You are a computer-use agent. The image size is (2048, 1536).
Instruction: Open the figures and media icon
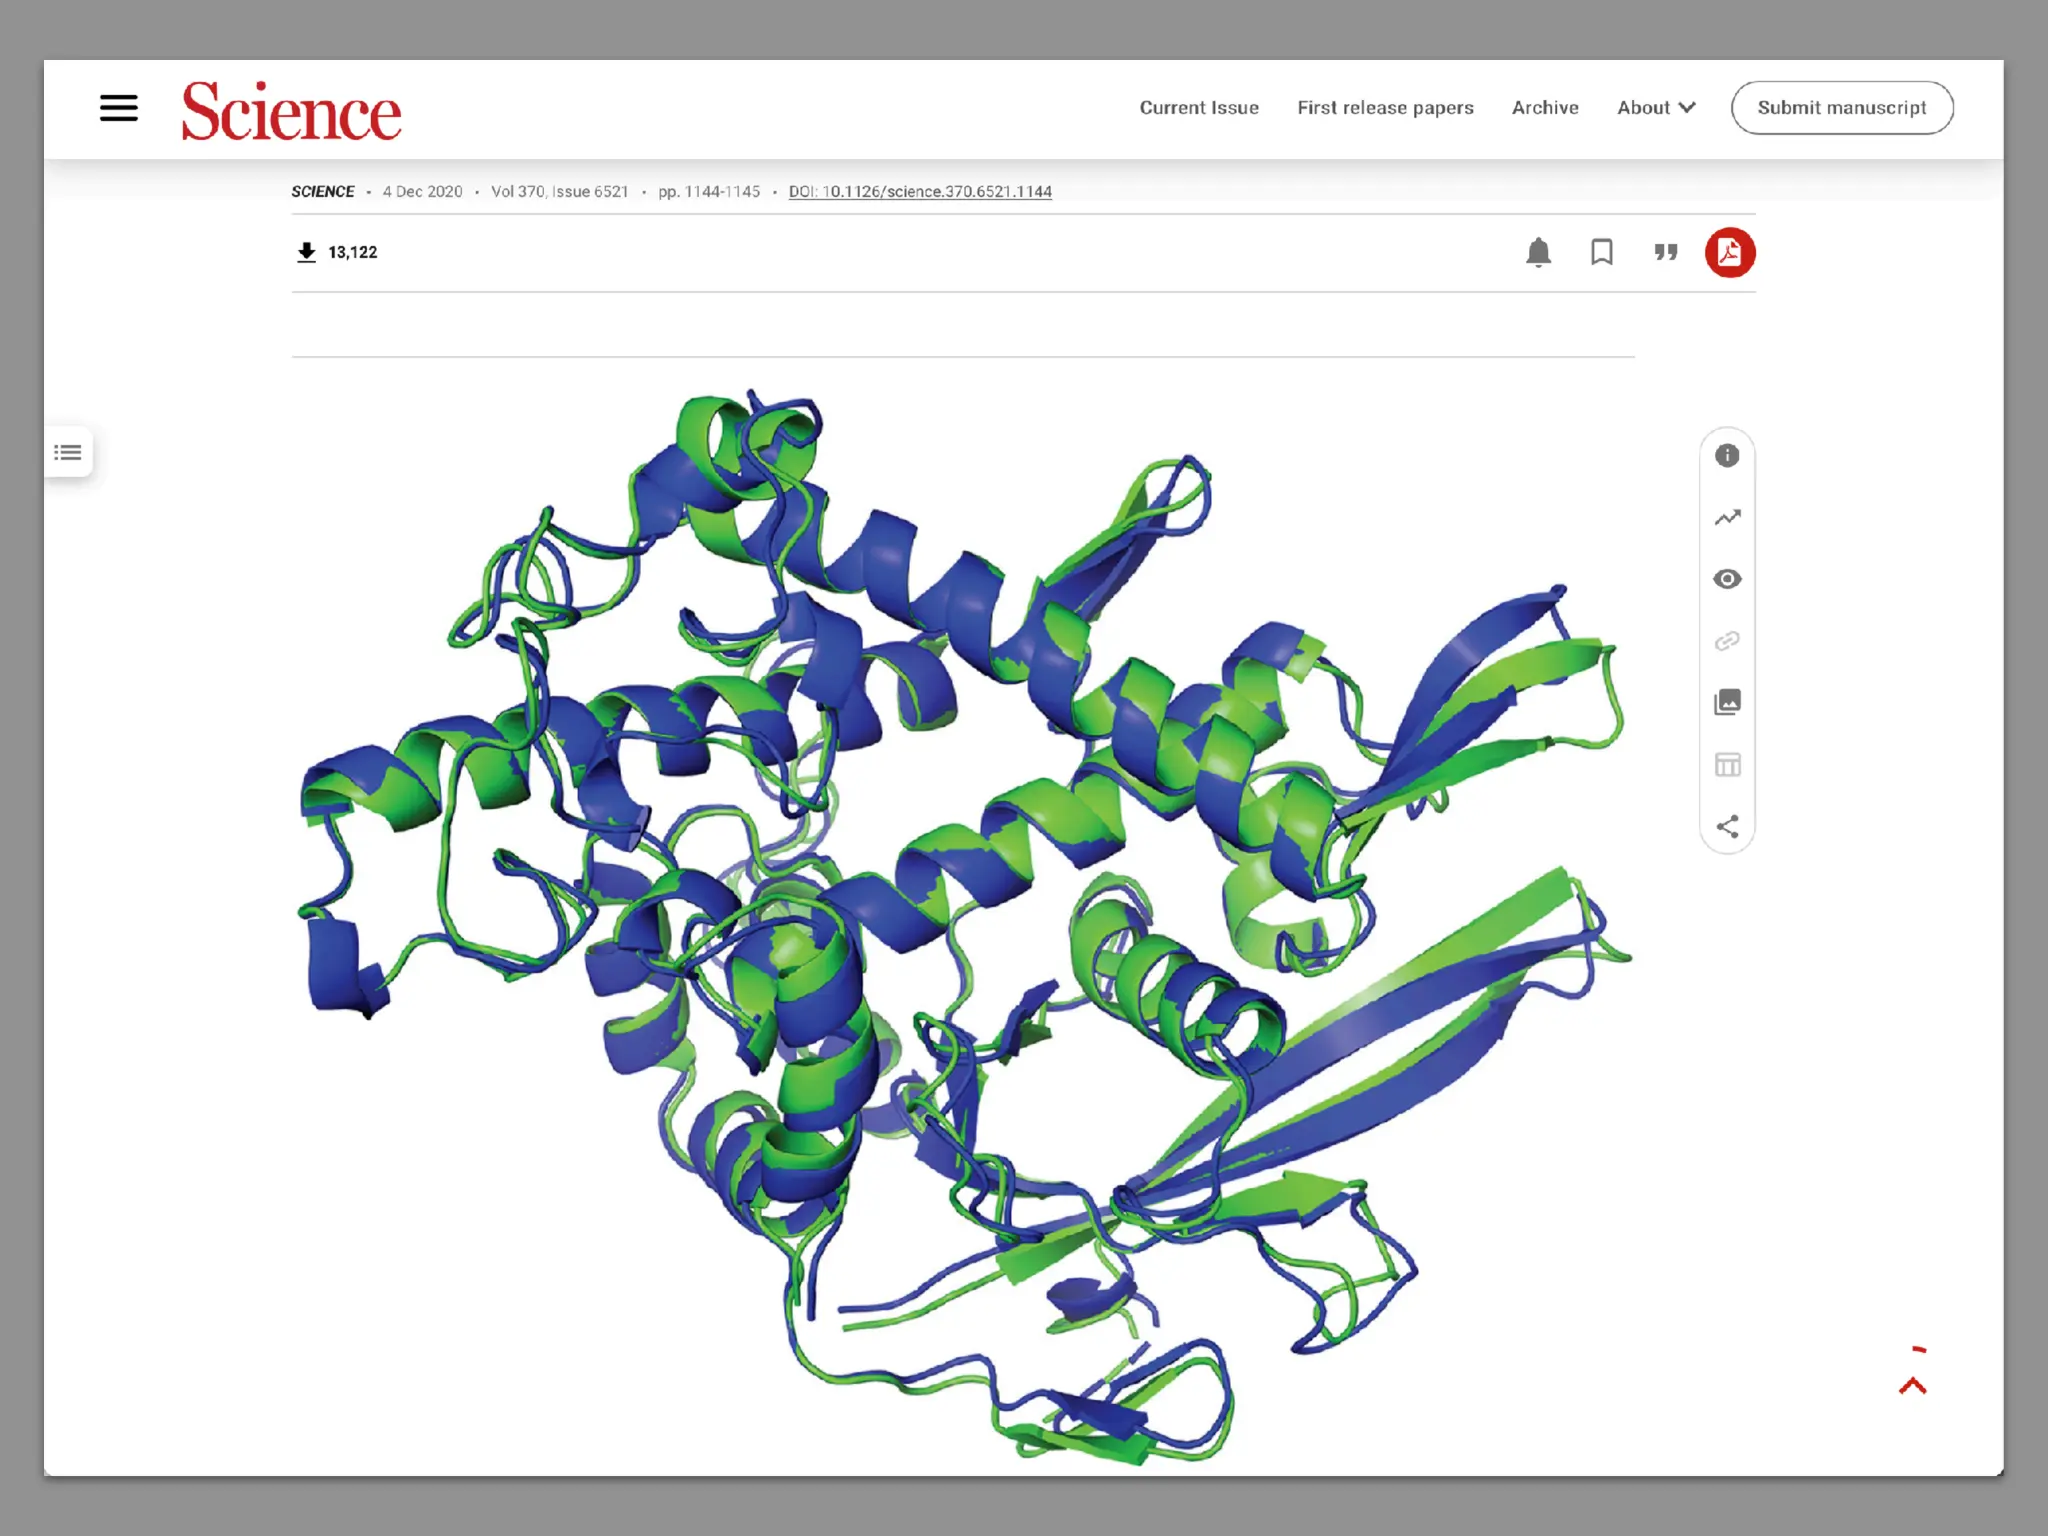[x=1727, y=702]
